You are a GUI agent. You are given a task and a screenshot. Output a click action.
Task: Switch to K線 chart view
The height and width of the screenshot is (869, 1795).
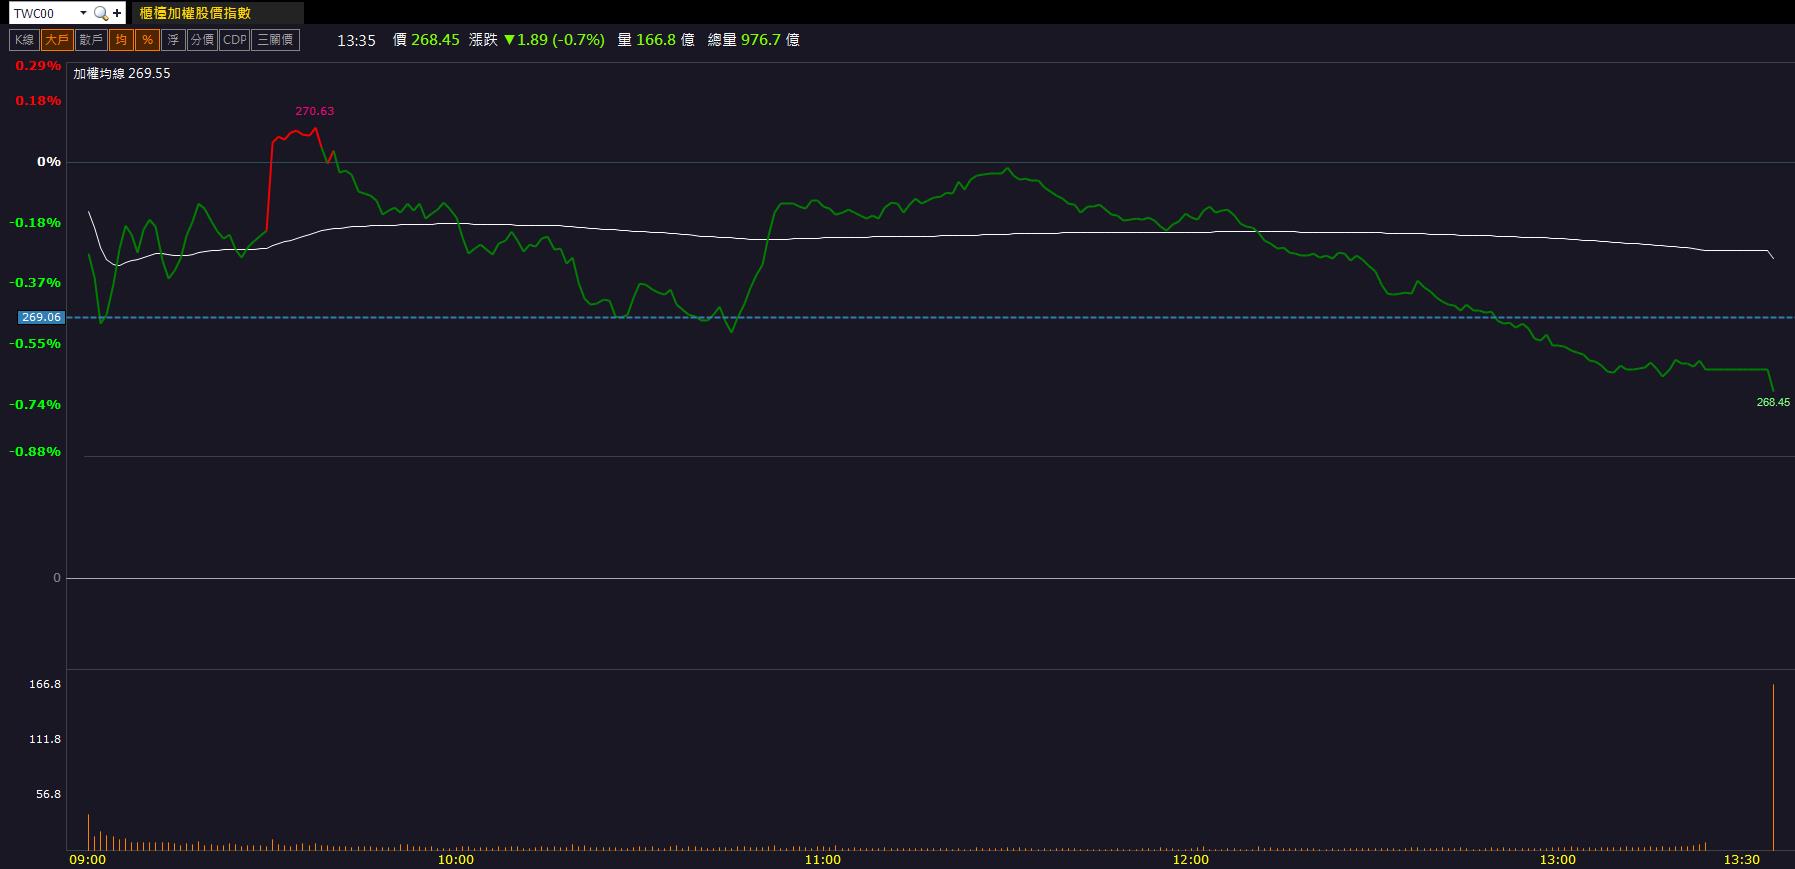coord(25,40)
